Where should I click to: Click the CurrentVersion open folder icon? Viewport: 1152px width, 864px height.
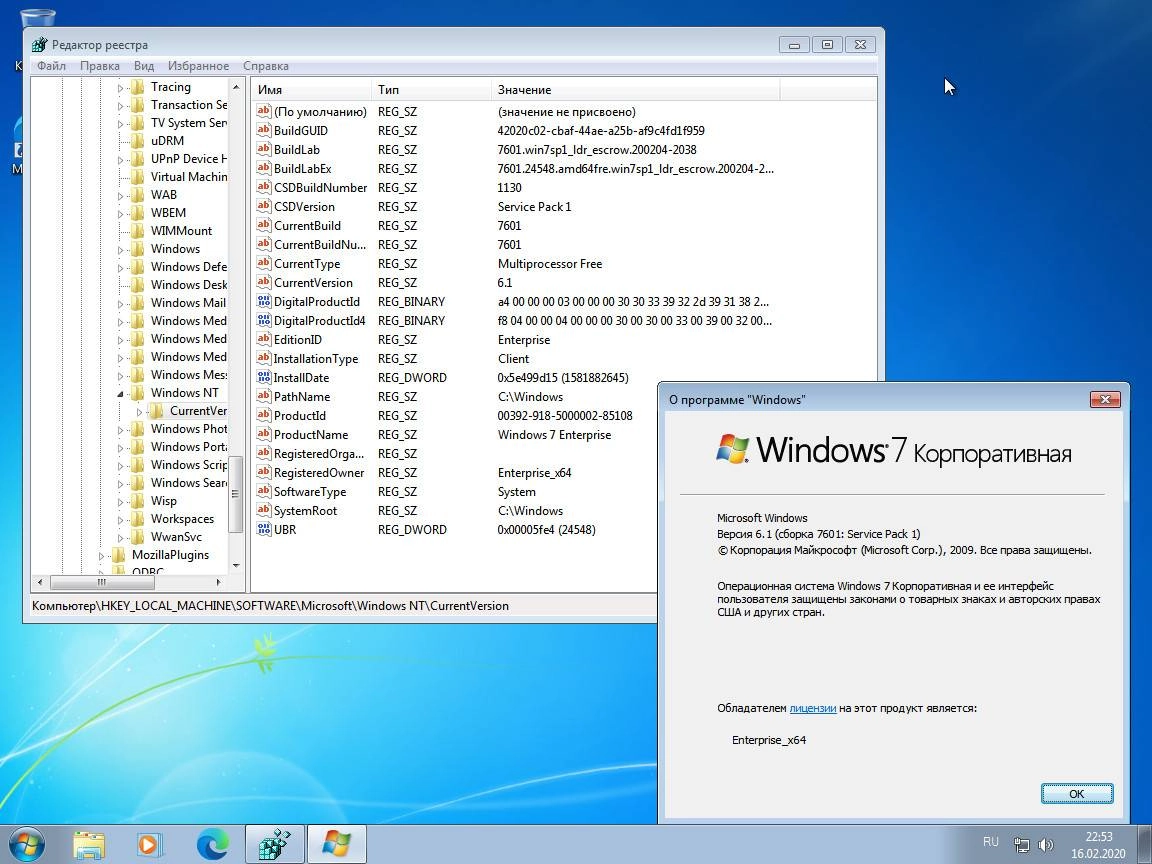[156, 411]
